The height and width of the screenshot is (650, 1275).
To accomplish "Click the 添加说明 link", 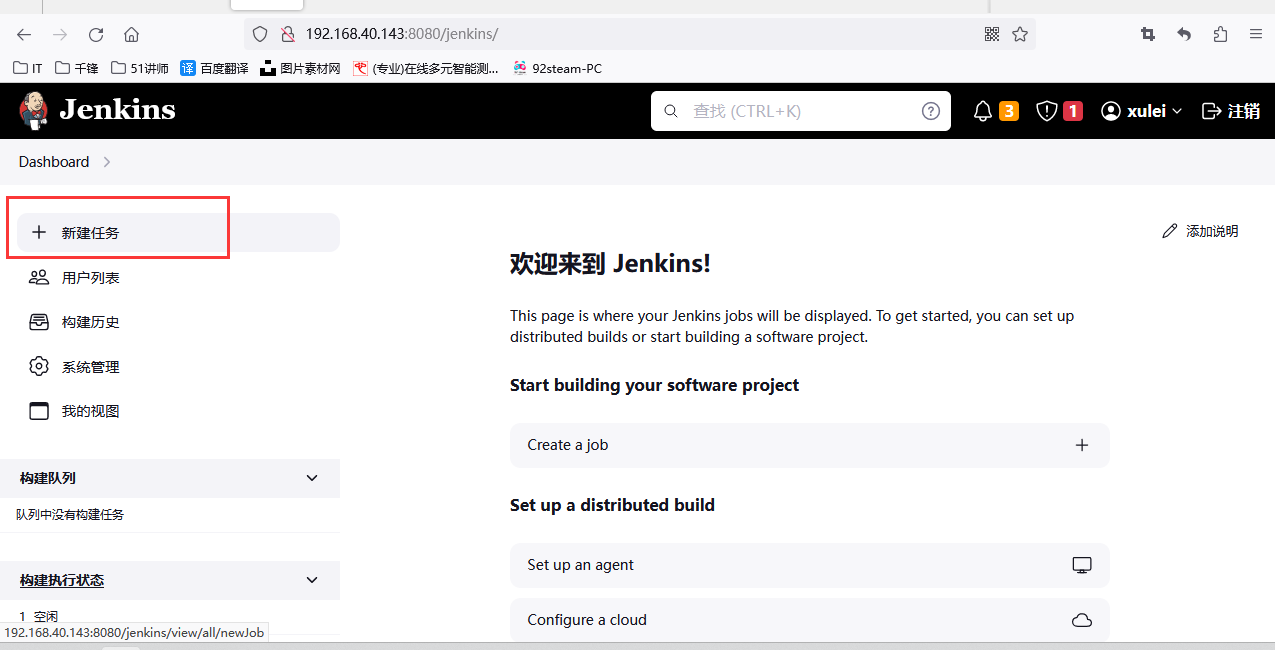I will pyautogui.click(x=1200, y=231).
